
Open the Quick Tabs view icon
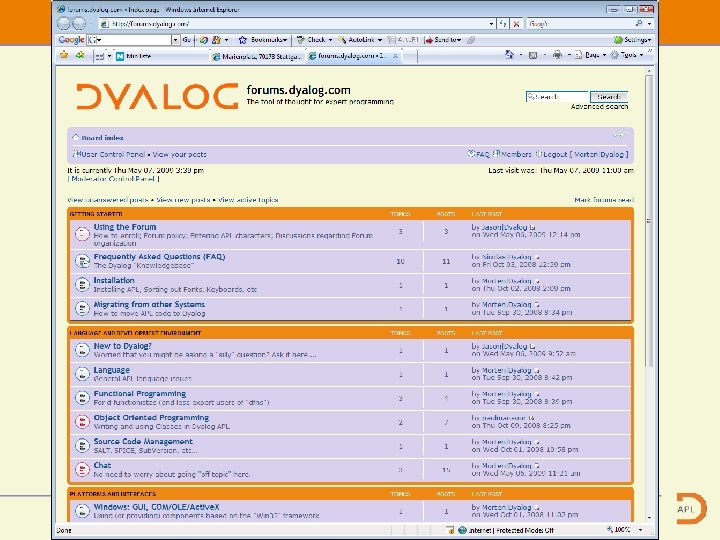click(99, 56)
